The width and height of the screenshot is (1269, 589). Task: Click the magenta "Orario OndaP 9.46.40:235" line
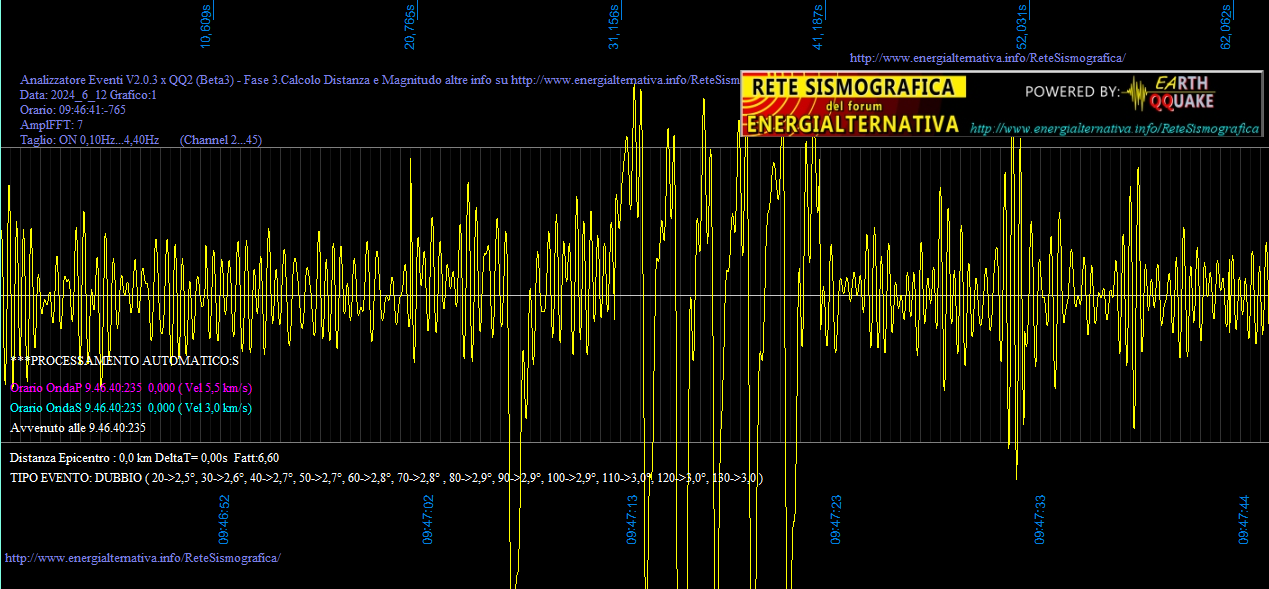tap(131, 388)
